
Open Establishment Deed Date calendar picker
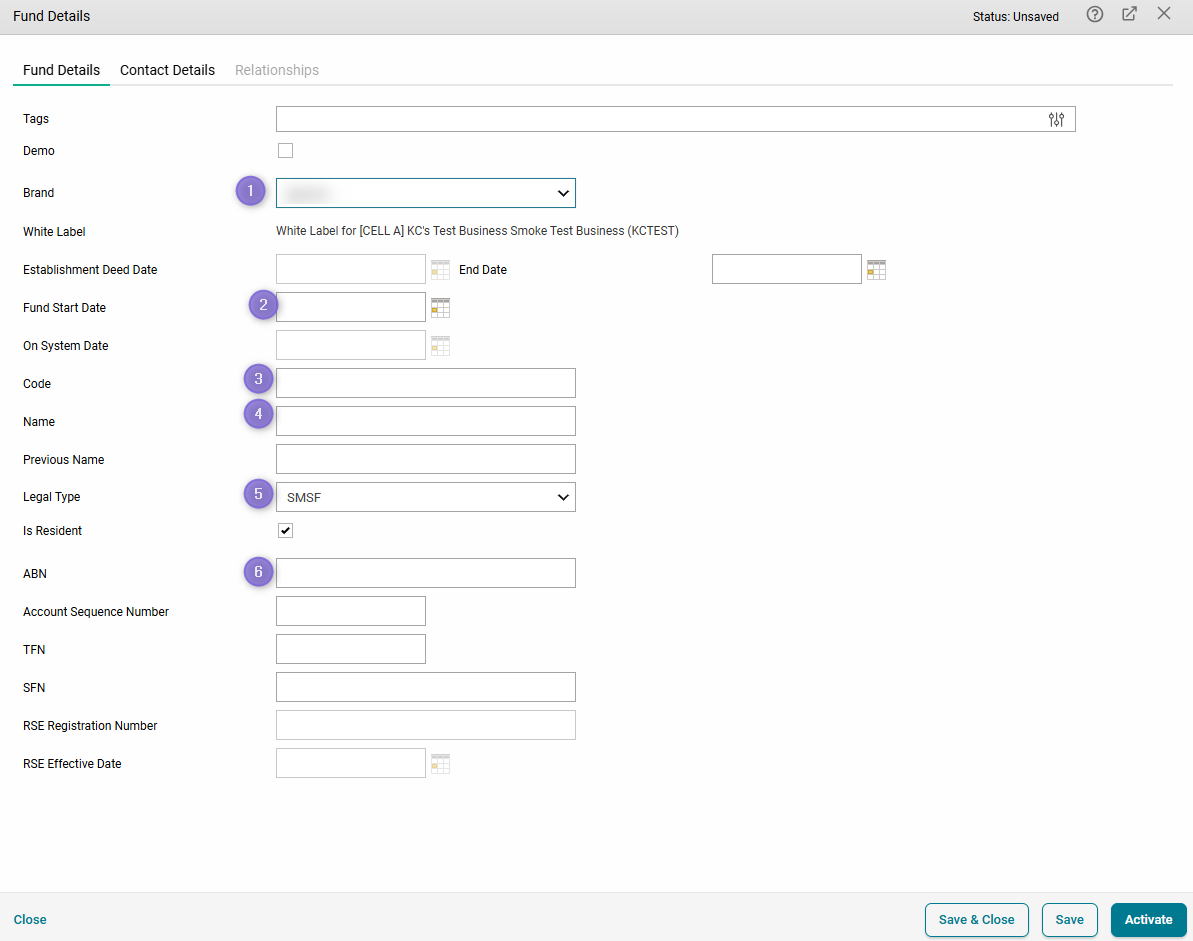[441, 270]
